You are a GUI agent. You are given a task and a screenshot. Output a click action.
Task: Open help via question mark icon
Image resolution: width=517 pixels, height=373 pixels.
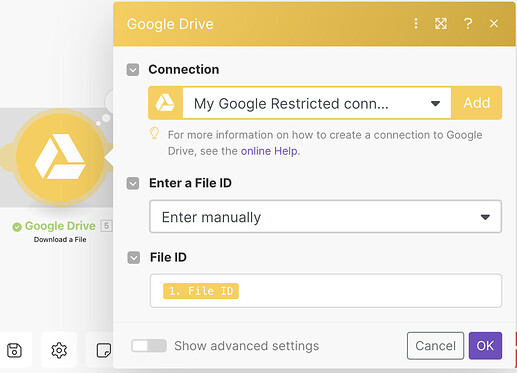[x=468, y=23]
